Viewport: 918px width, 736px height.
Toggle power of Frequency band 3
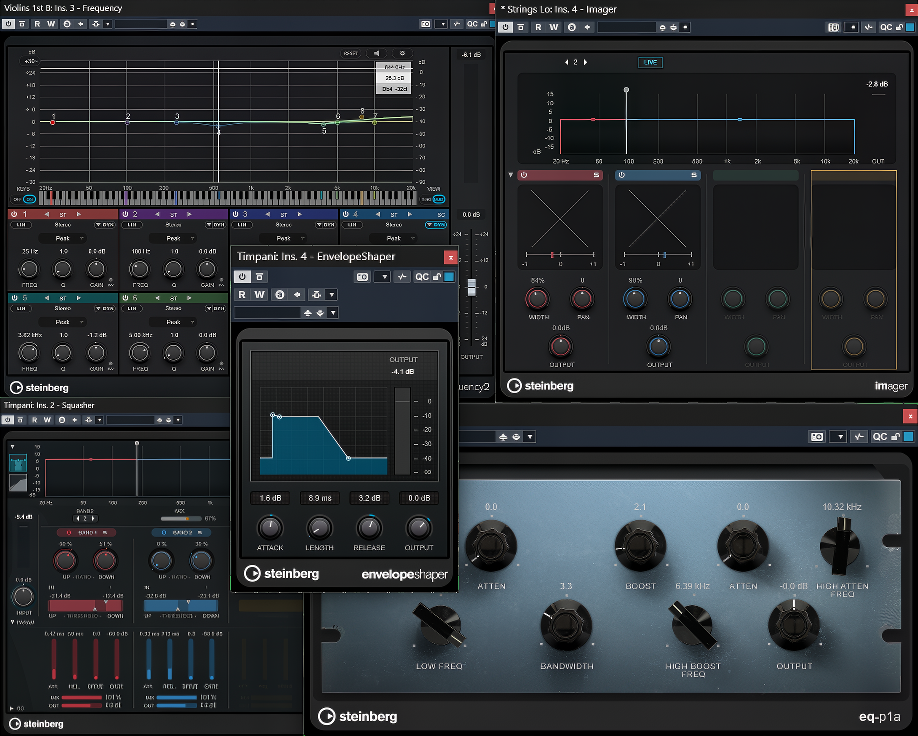click(x=235, y=214)
